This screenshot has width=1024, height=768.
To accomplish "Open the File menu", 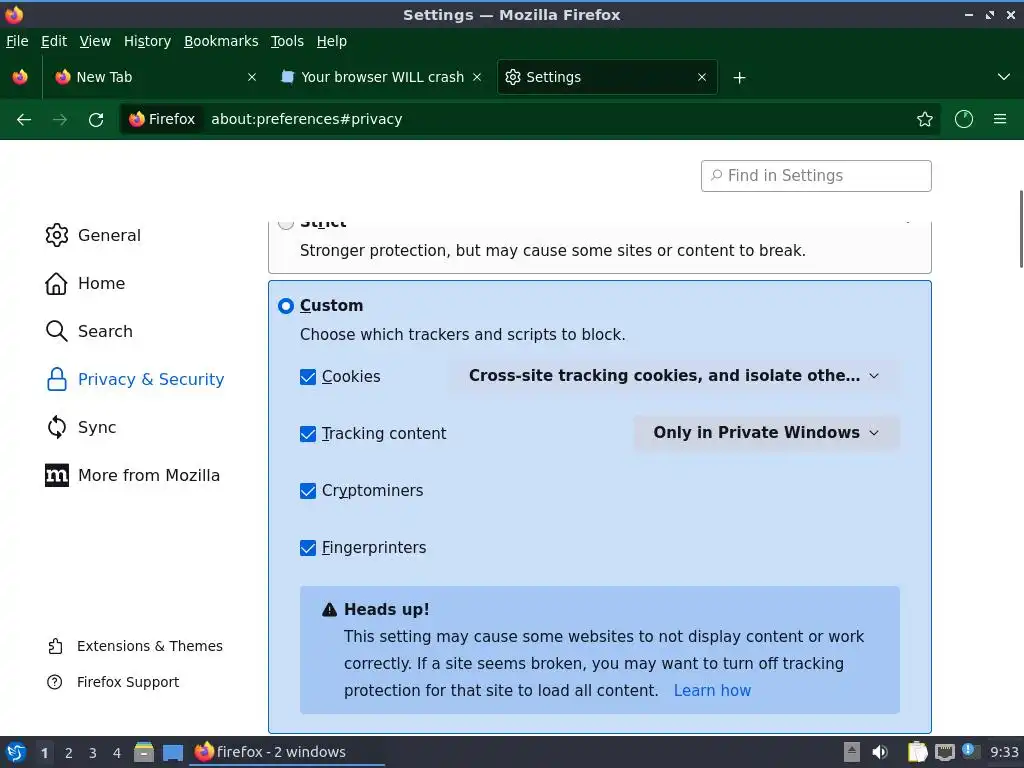I will (17, 41).
